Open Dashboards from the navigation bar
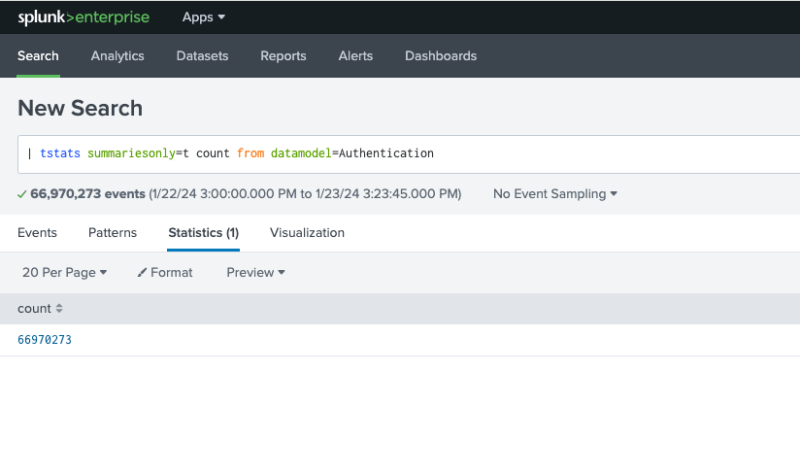Viewport: 800px width, 472px height. 440,56
